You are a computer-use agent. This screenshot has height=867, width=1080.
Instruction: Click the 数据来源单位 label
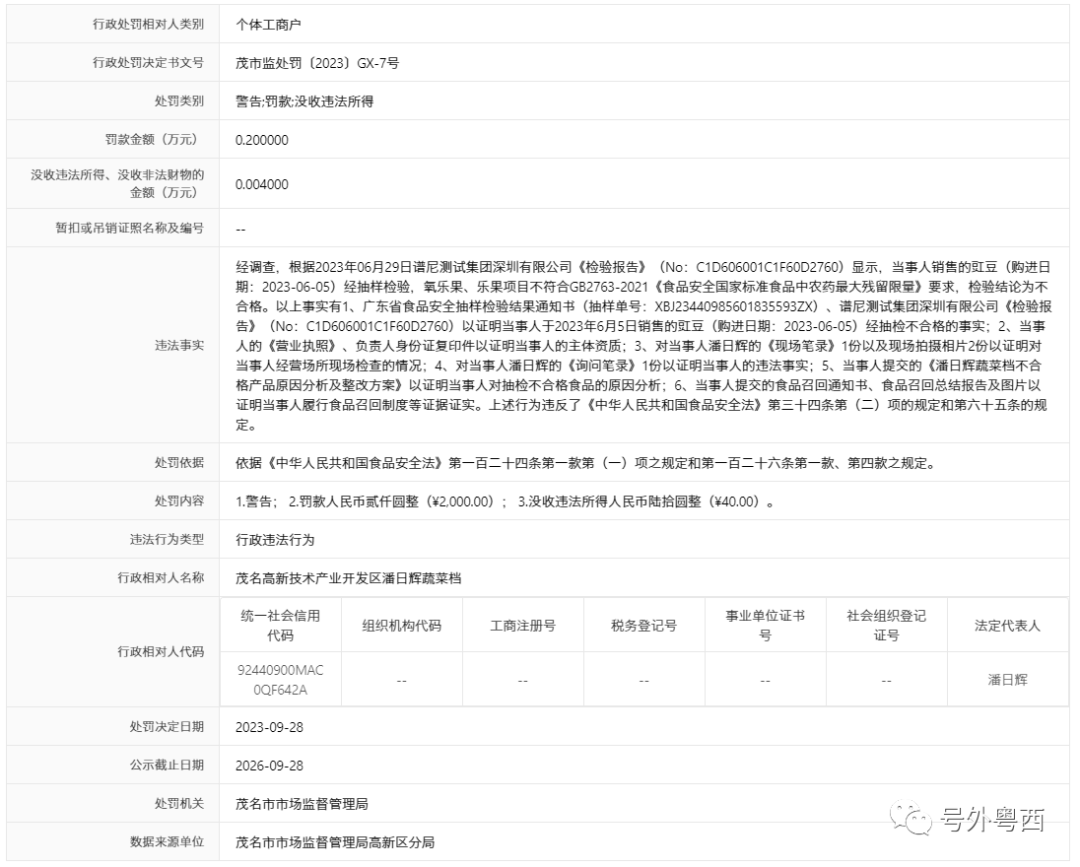click(x=167, y=842)
